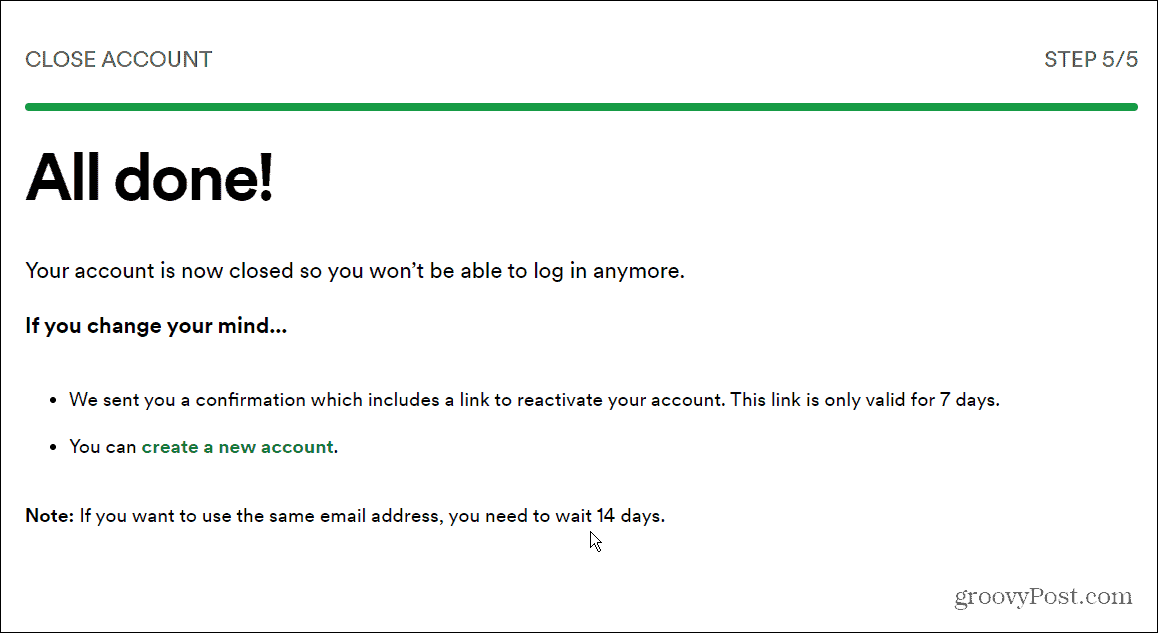Click the CLOSE ACCOUNT header label
1158x633 pixels.
coord(119,59)
